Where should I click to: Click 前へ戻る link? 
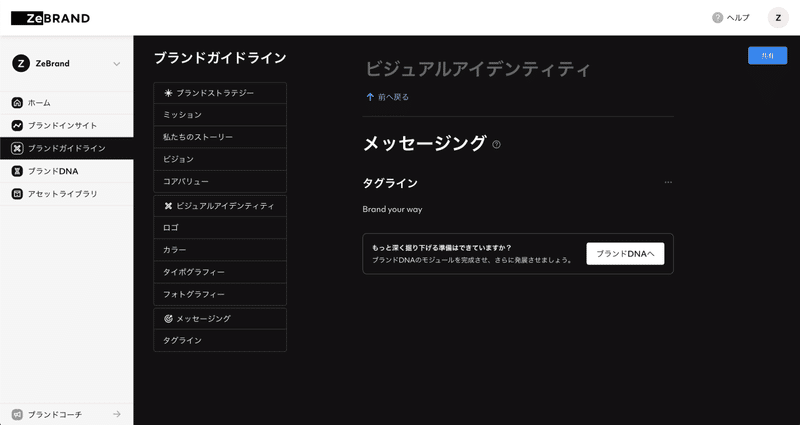pyautogui.click(x=393, y=97)
